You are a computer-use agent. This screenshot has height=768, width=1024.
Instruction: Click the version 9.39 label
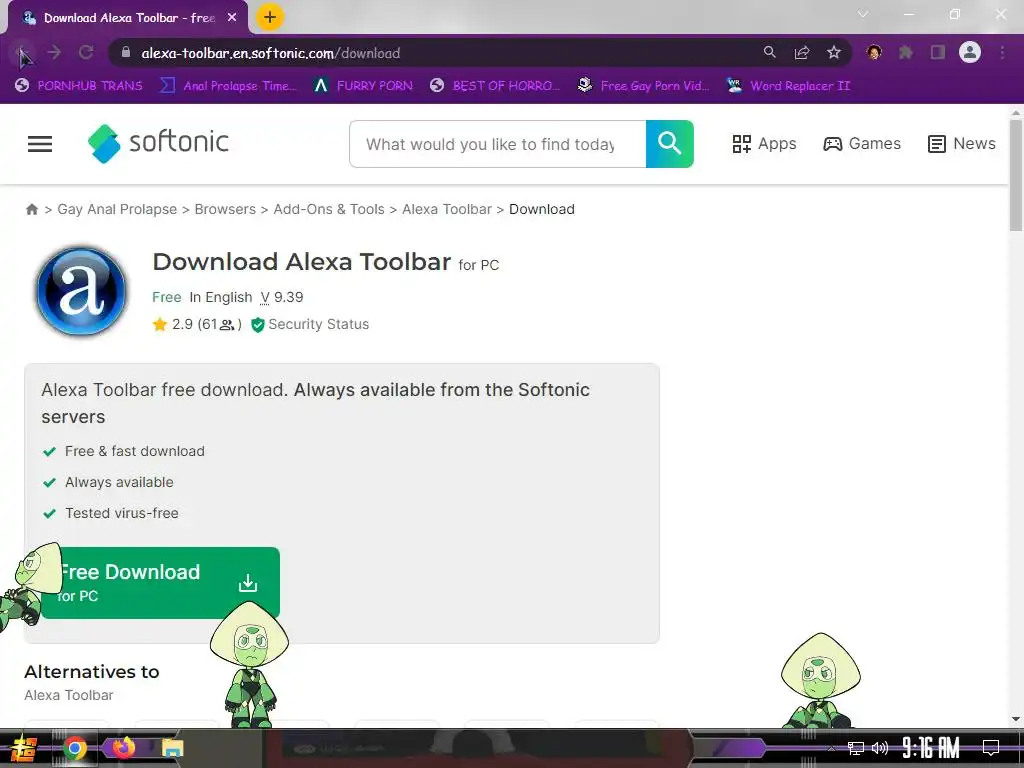281,297
